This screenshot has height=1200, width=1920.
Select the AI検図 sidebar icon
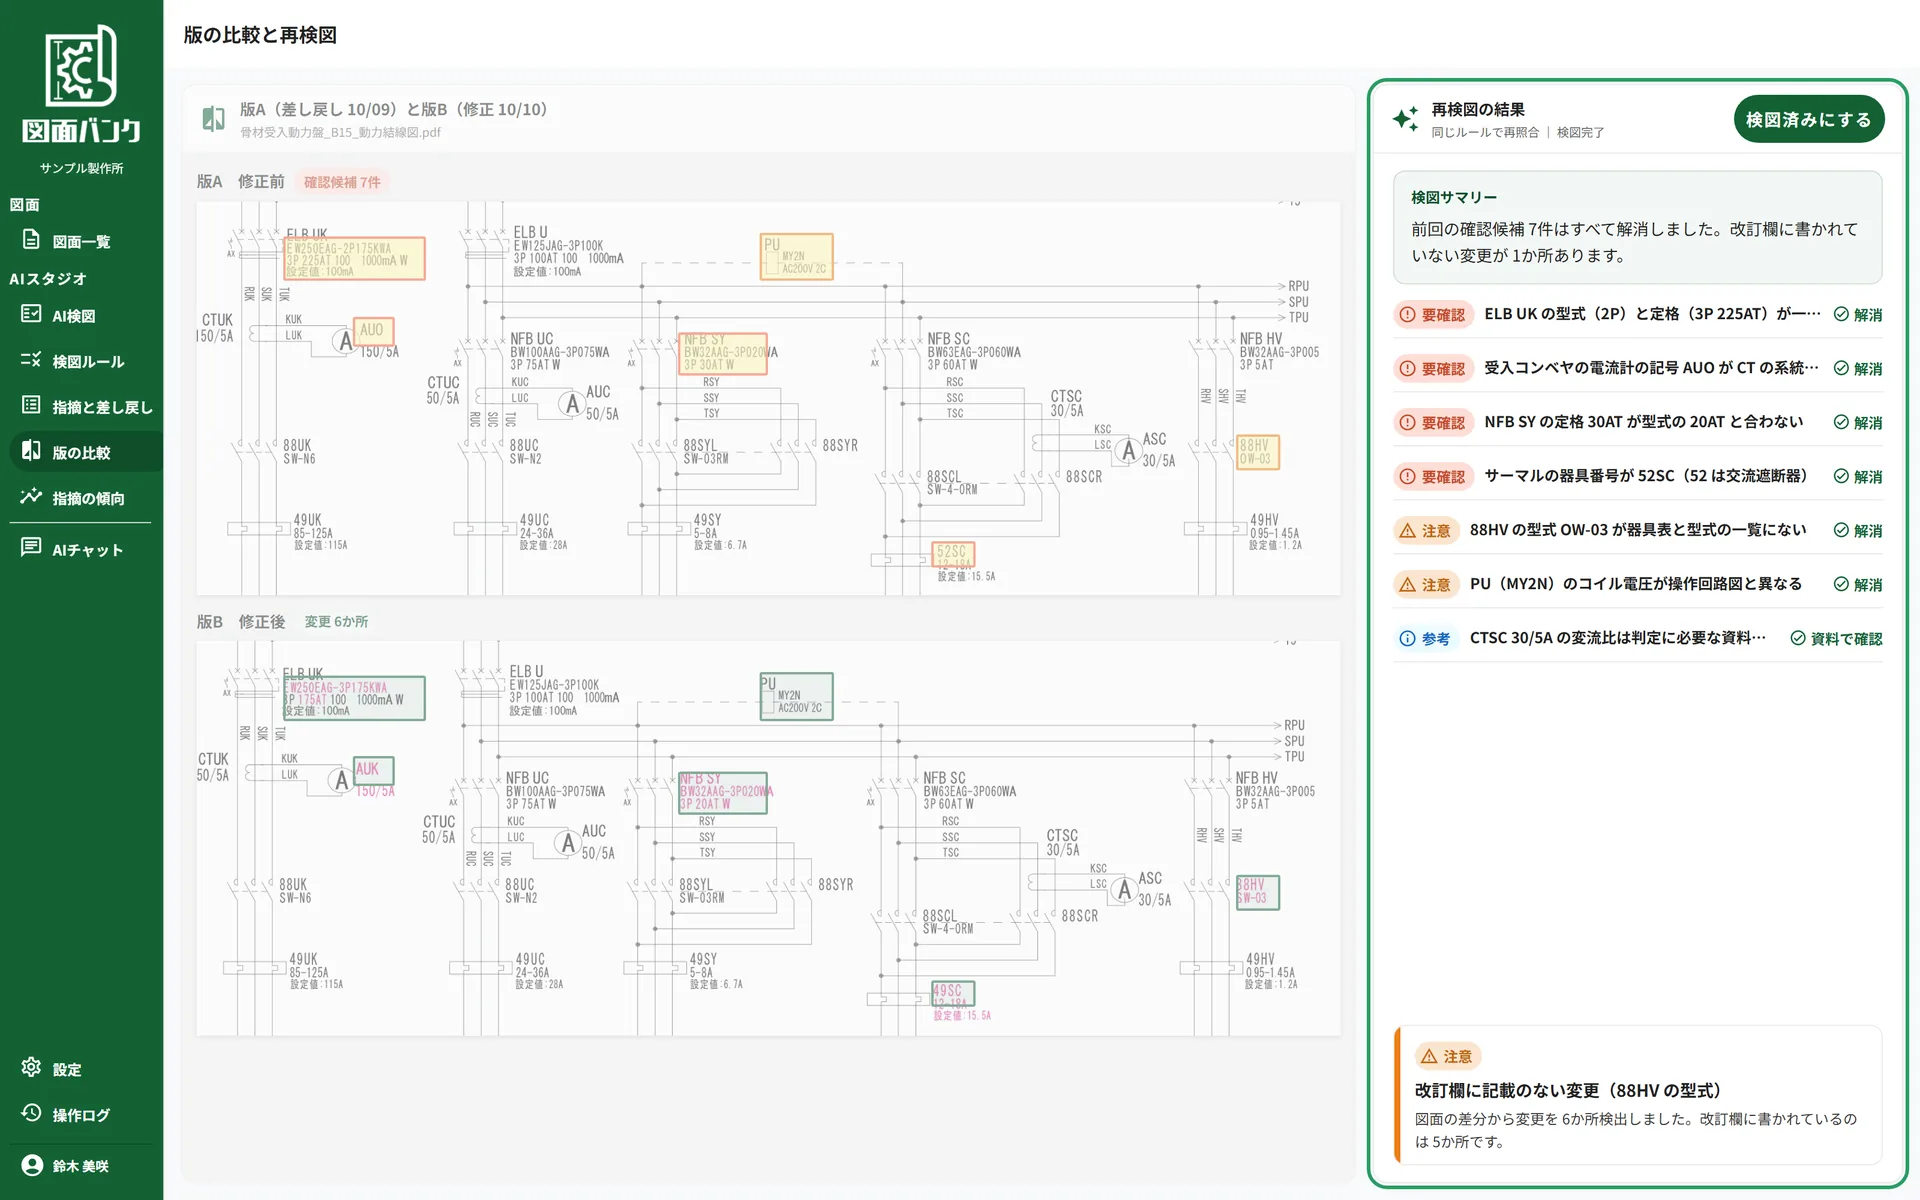click(x=31, y=315)
